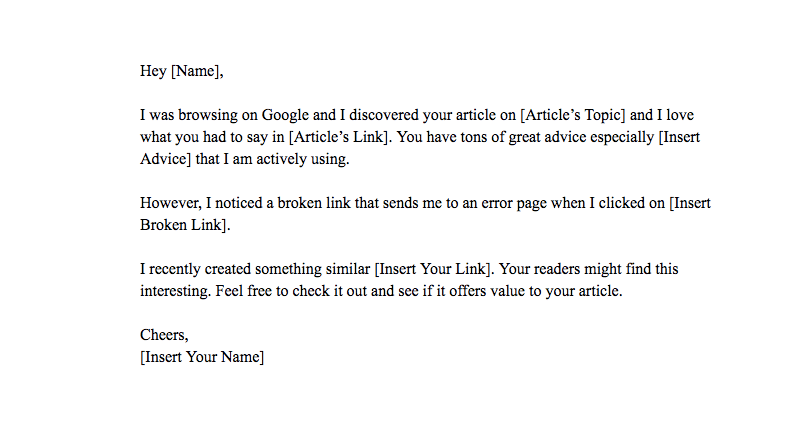Click the [Insert Your Link] placeholder

coord(433,269)
